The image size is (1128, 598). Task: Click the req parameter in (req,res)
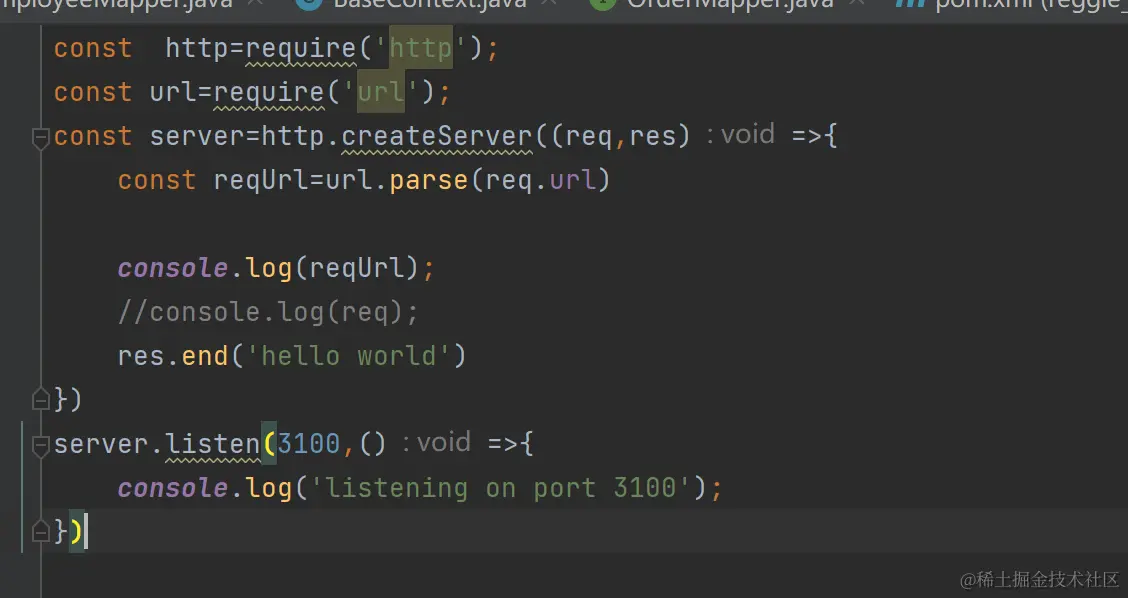pyautogui.click(x=589, y=137)
